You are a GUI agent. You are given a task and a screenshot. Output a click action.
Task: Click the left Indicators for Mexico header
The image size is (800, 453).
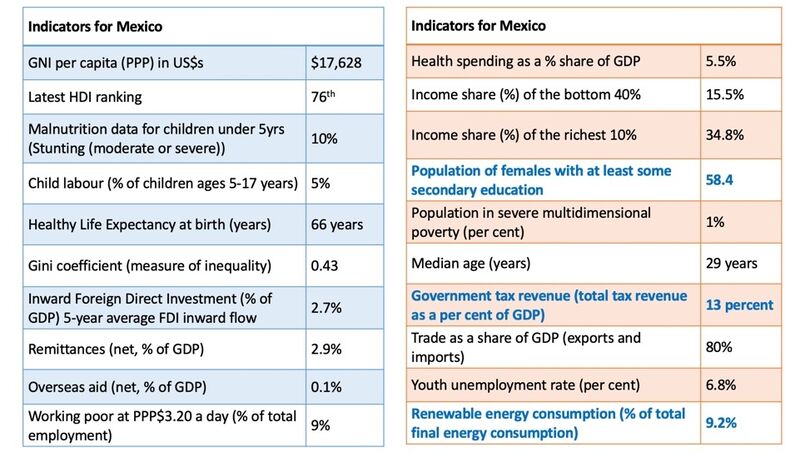95,27
